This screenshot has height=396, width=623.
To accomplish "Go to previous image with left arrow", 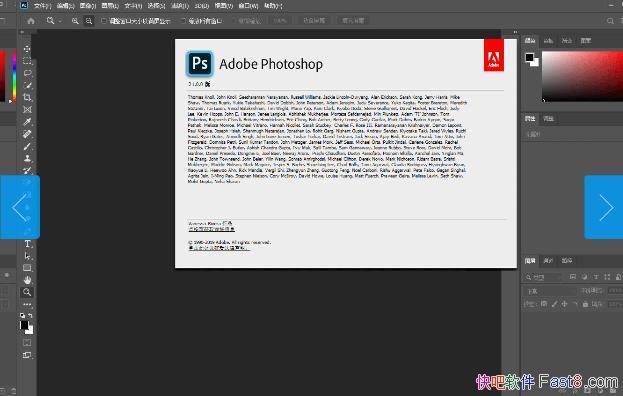I will (x=20, y=207).
